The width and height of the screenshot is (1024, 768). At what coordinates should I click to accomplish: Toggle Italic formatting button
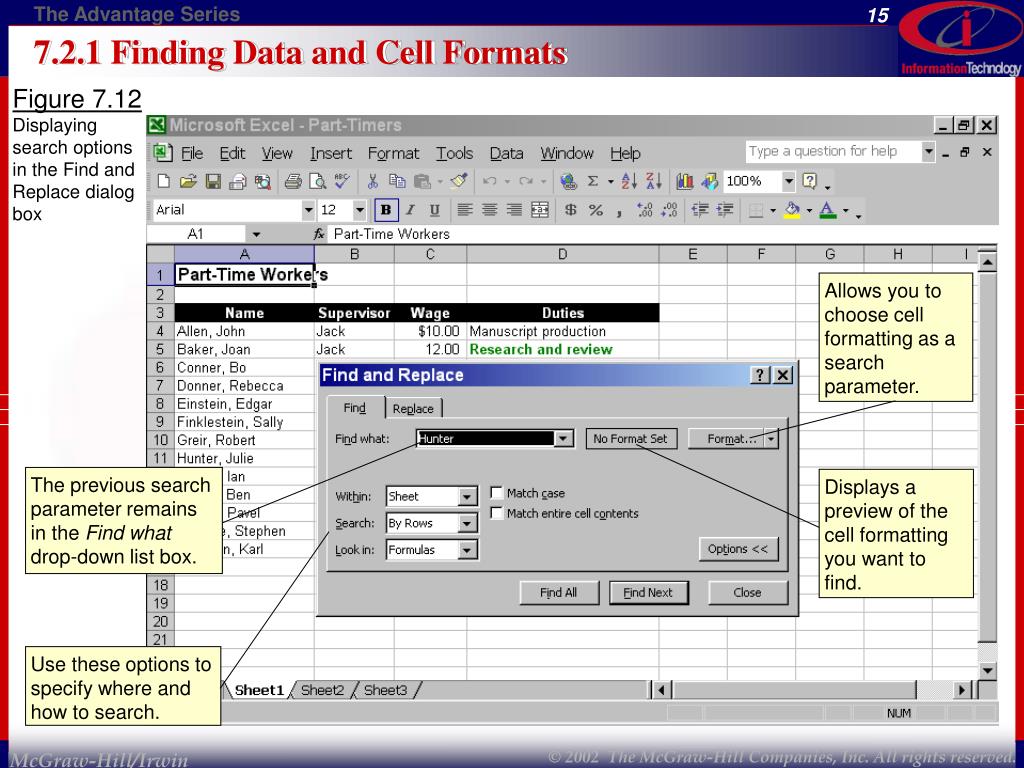click(x=410, y=210)
